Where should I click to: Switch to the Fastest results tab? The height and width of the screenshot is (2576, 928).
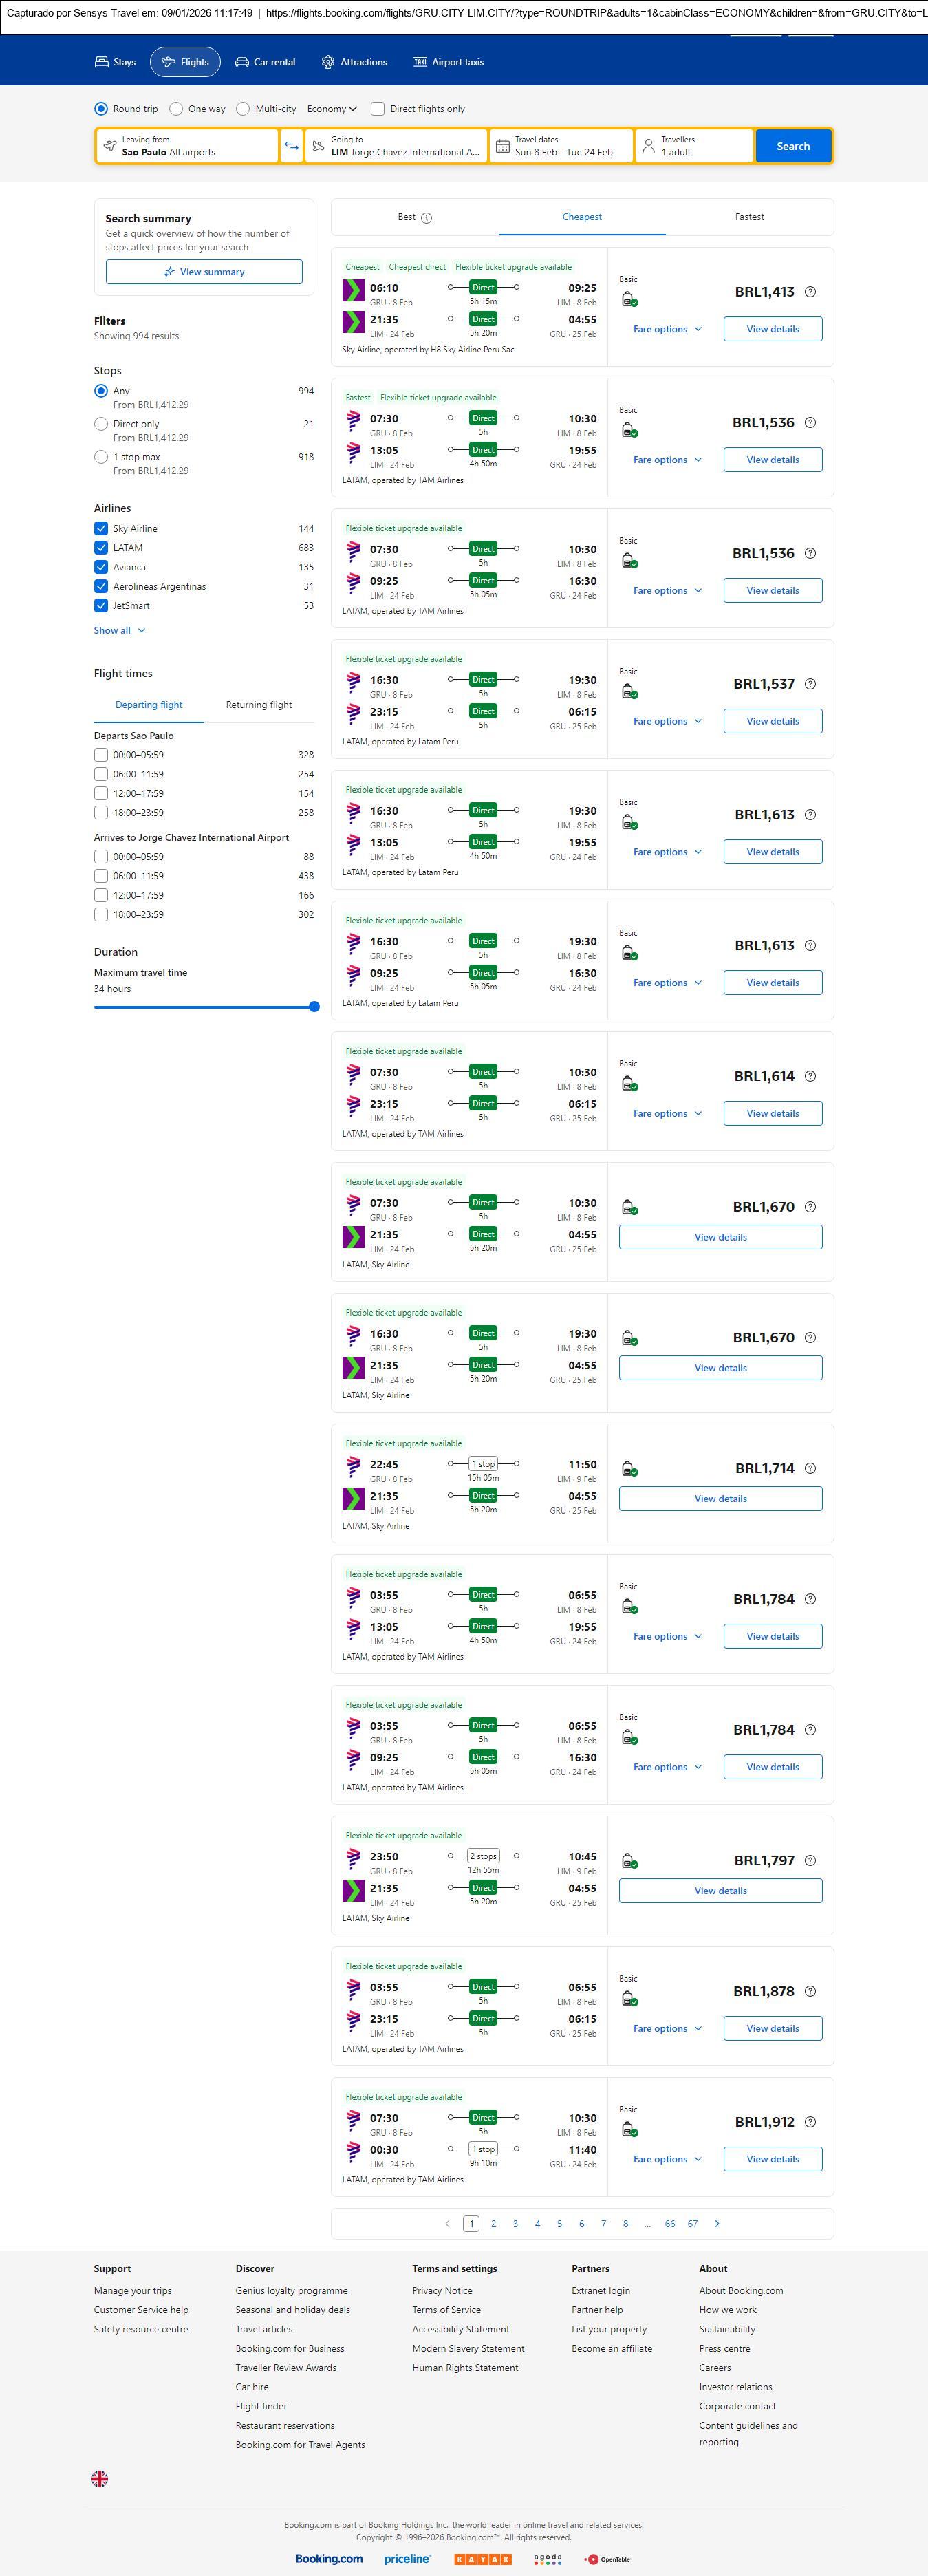coord(749,217)
